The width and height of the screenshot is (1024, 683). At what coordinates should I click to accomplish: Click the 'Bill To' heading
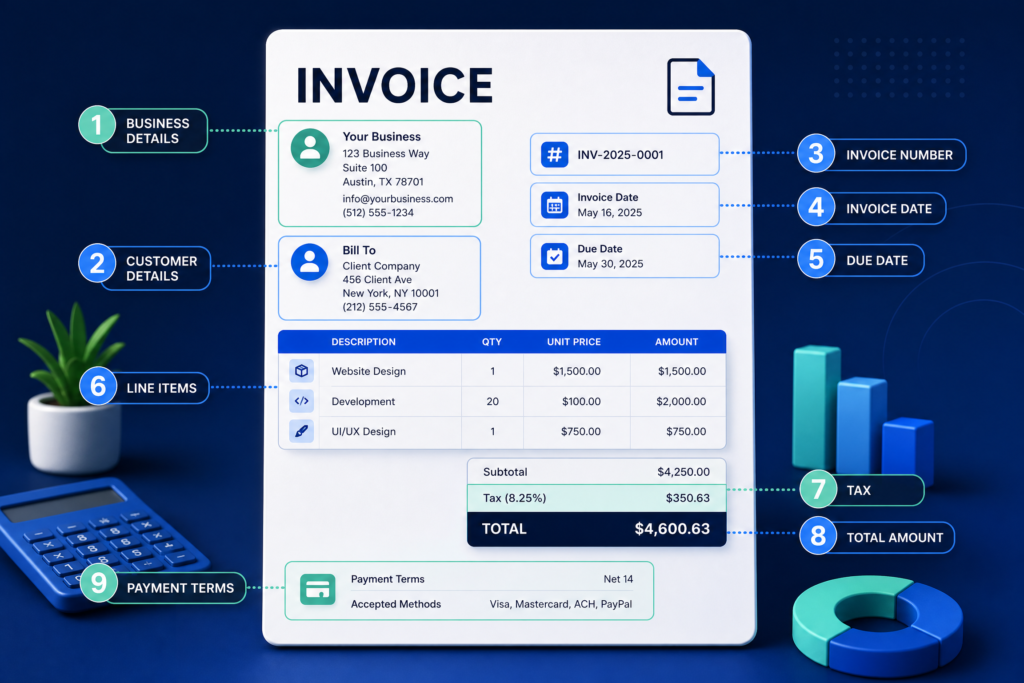359,250
